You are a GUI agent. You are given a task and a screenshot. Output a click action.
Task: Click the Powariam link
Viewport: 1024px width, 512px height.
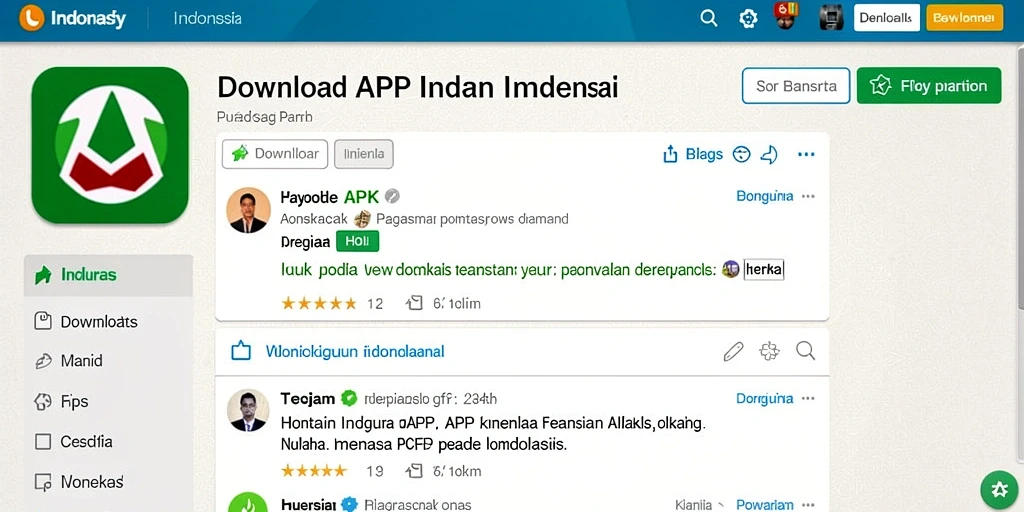pyautogui.click(x=765, y=505)
